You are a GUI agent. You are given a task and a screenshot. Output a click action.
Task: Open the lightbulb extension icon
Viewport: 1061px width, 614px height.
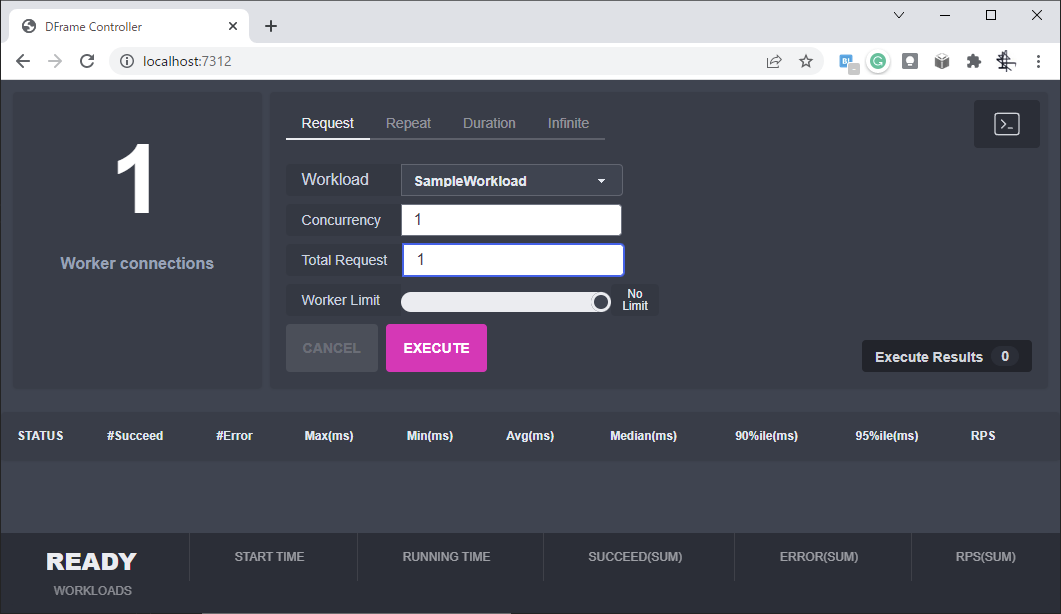[x=910, y=61]
